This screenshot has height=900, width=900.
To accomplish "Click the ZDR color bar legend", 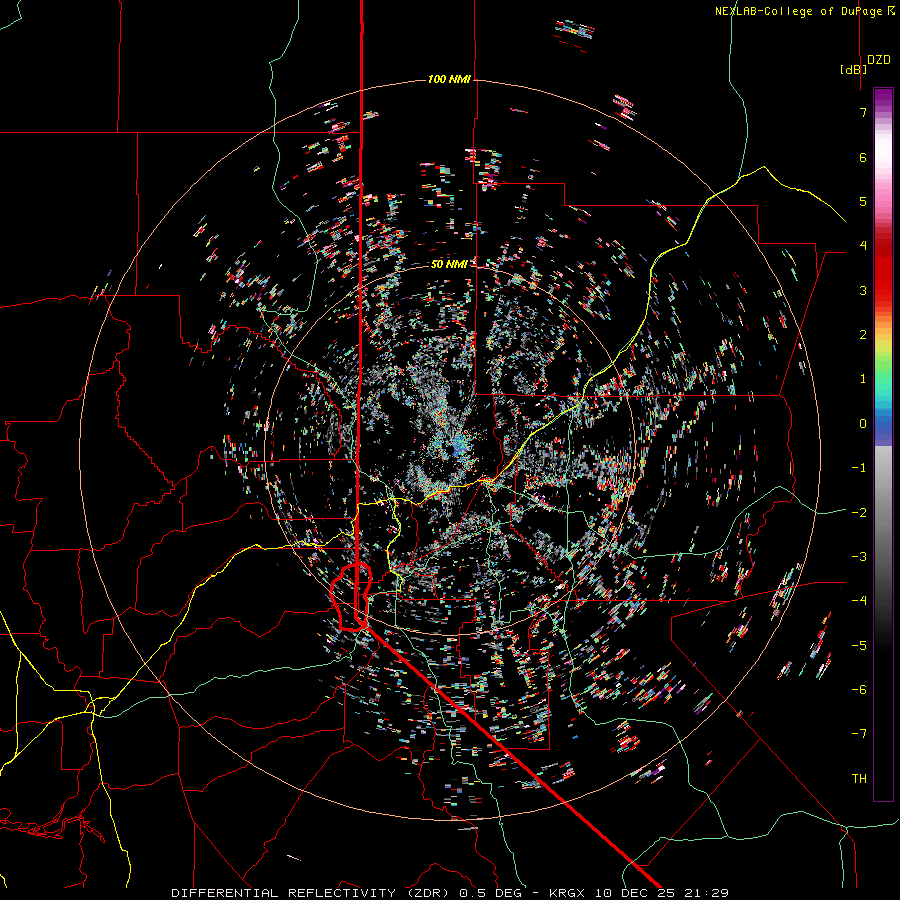I will (883, 444).
